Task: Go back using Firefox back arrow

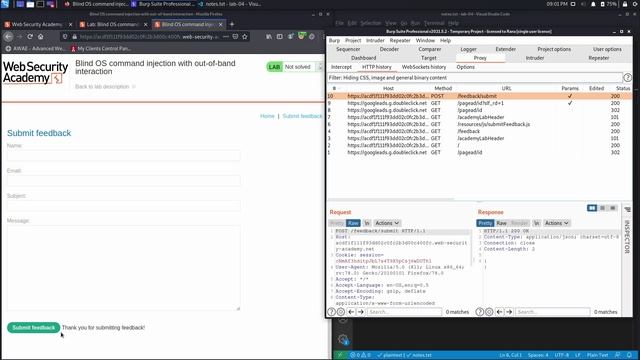Action: (x=9, y=36)
